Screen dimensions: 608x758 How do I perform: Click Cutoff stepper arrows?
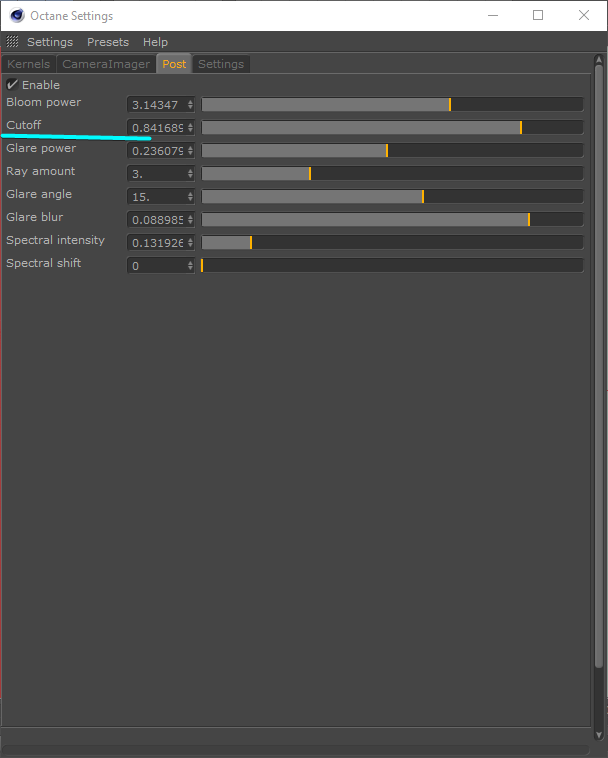(x=190, y=128)
